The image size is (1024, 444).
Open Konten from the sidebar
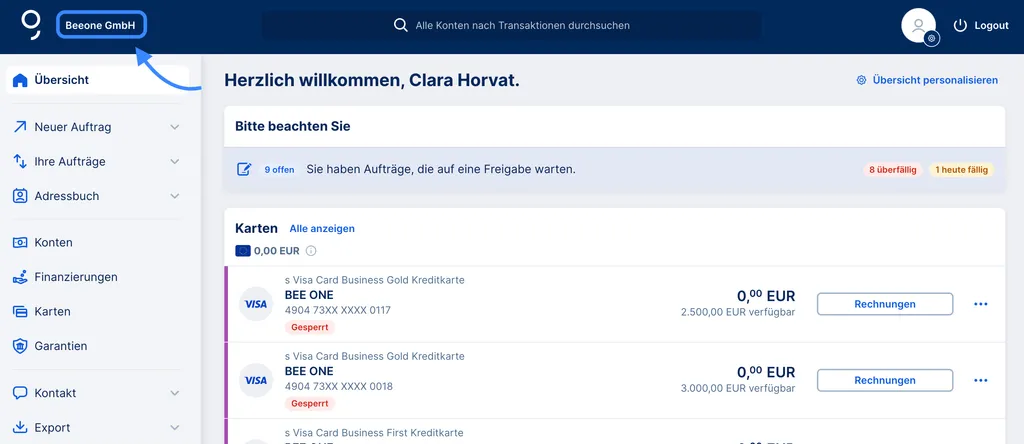[x=53, y=242]
